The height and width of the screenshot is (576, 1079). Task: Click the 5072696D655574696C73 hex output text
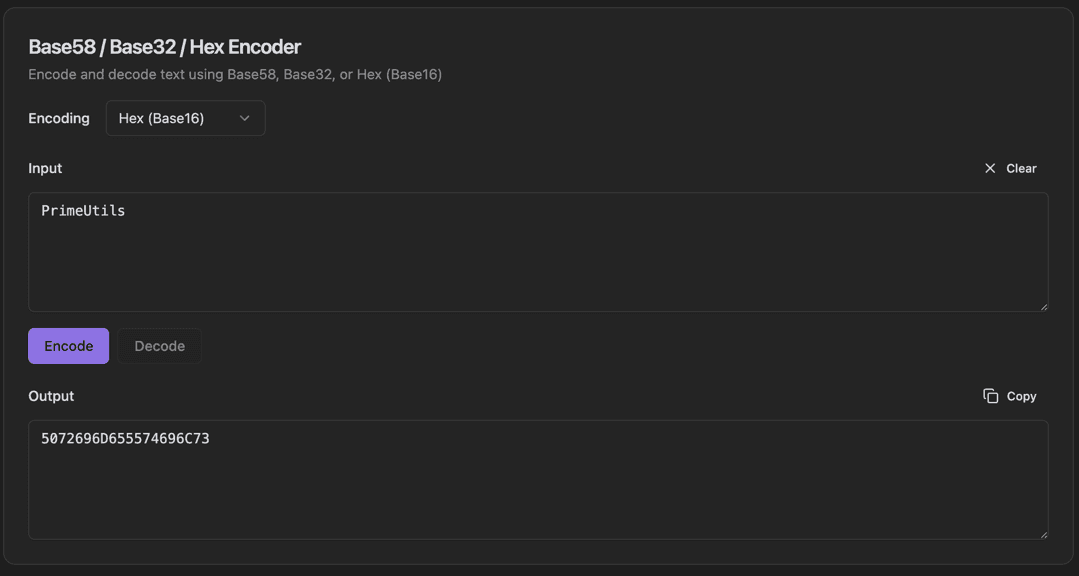(125, 438)
